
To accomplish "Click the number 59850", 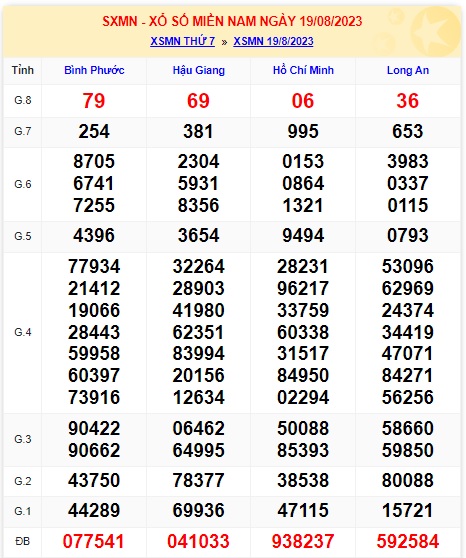I will (x=408, y=451).
